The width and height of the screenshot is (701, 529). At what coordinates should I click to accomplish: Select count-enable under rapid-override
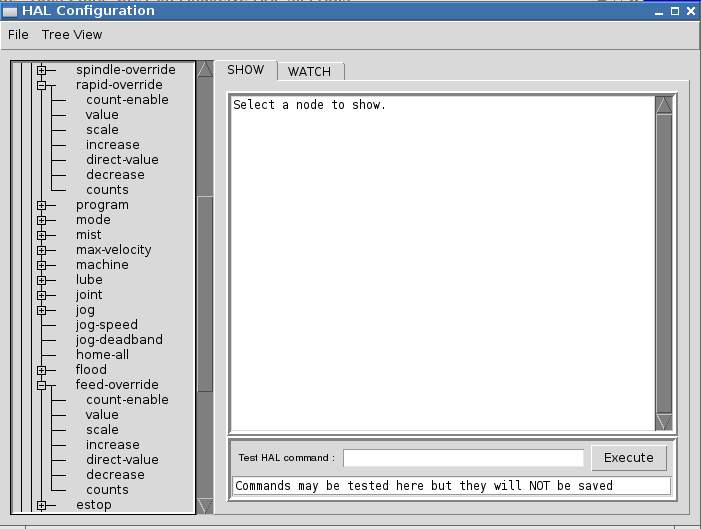[127, 100]
